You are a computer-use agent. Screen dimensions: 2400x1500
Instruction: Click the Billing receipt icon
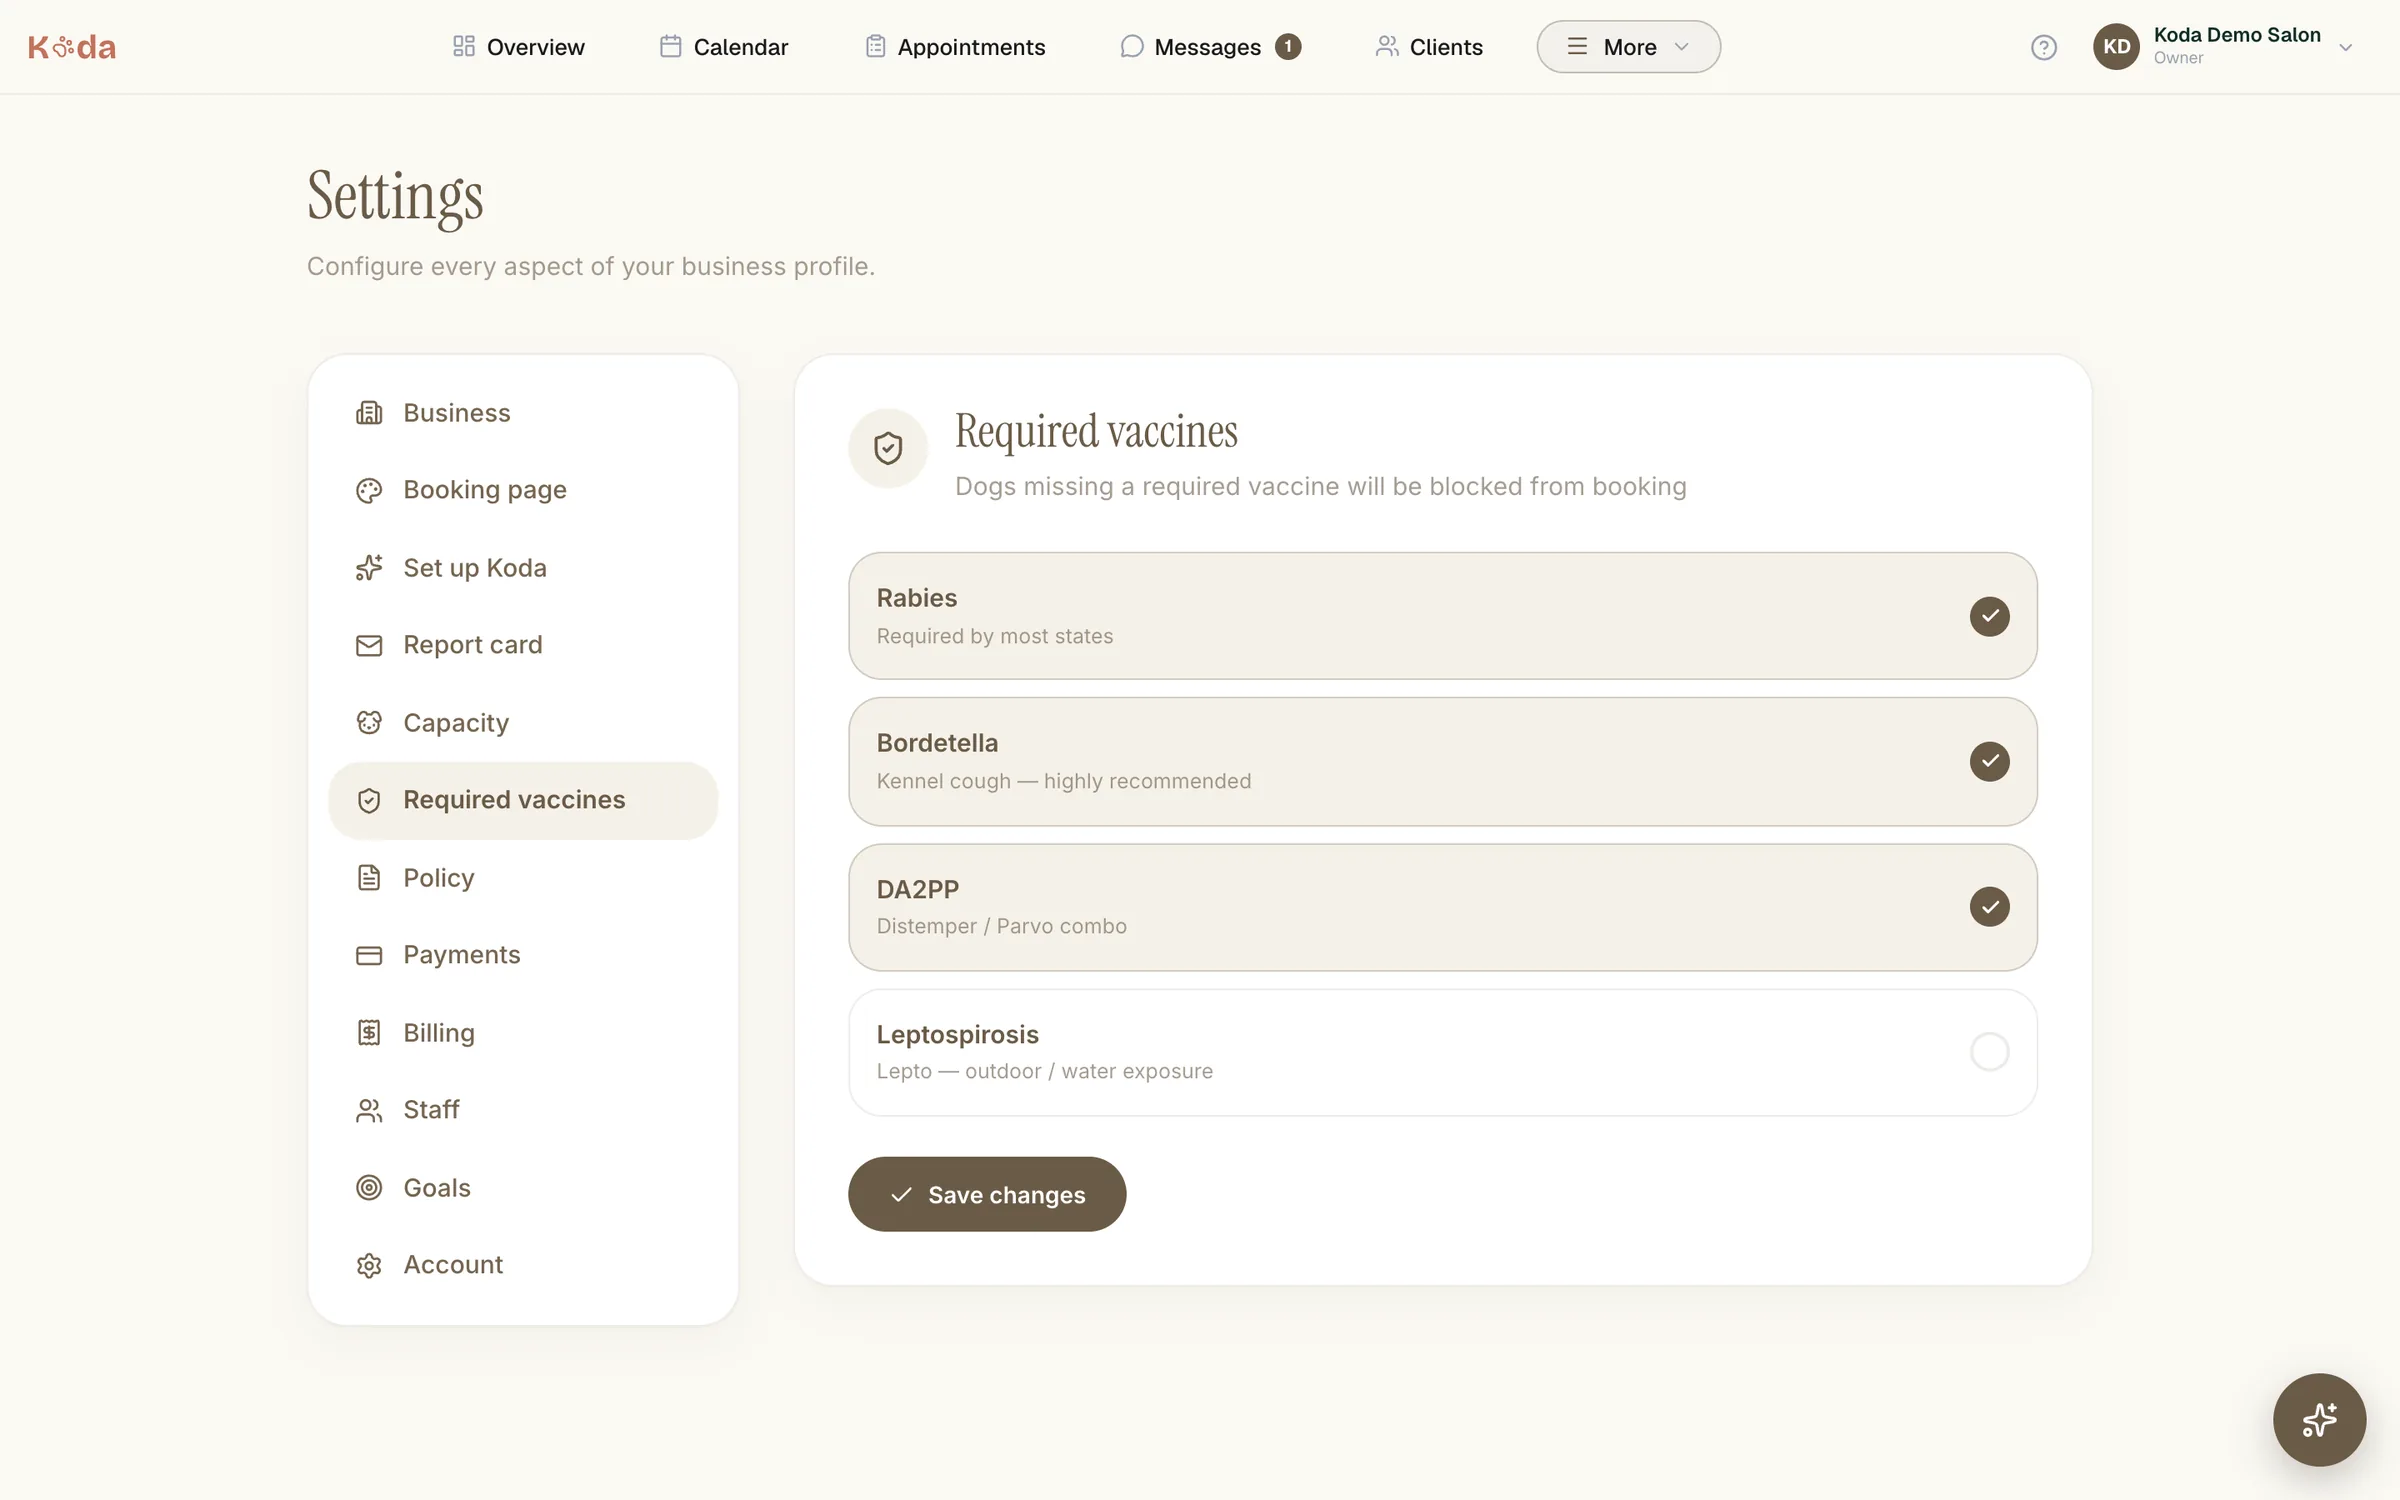pos(369,1032)
